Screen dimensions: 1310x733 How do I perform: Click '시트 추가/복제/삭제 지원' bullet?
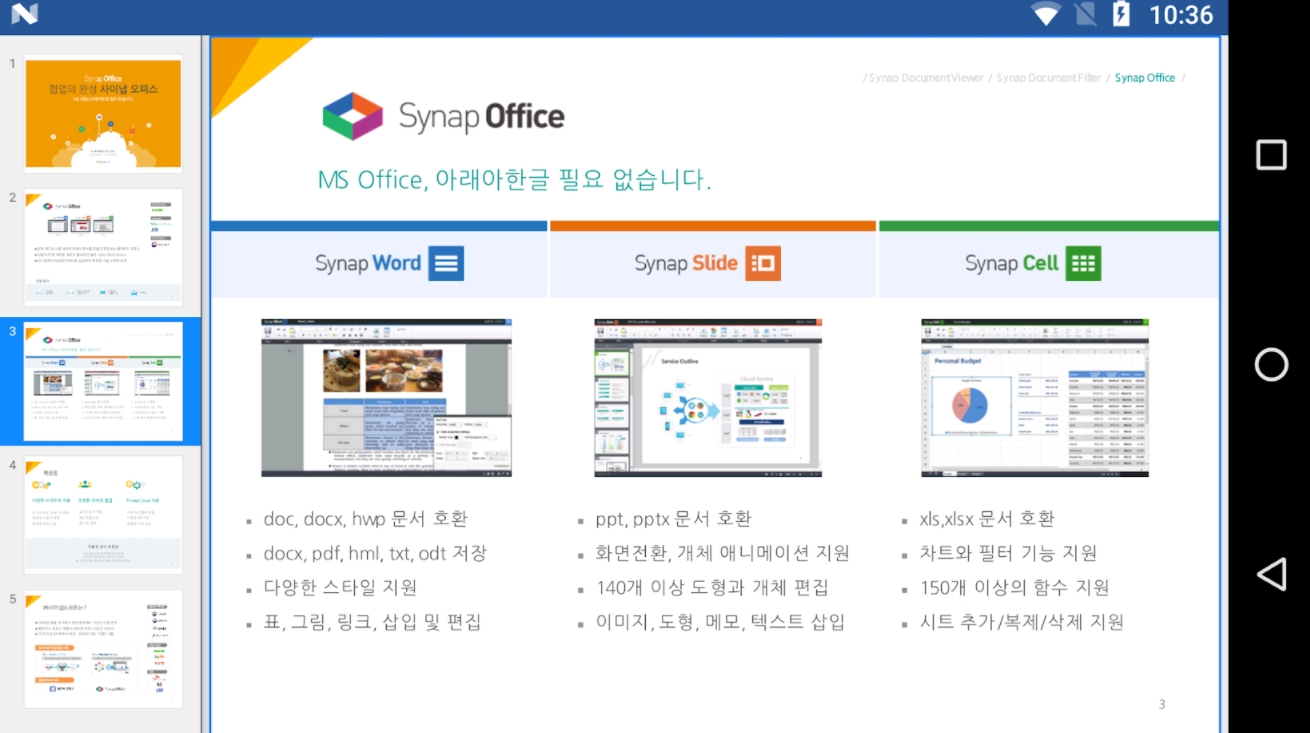[x=1022, y=622]
